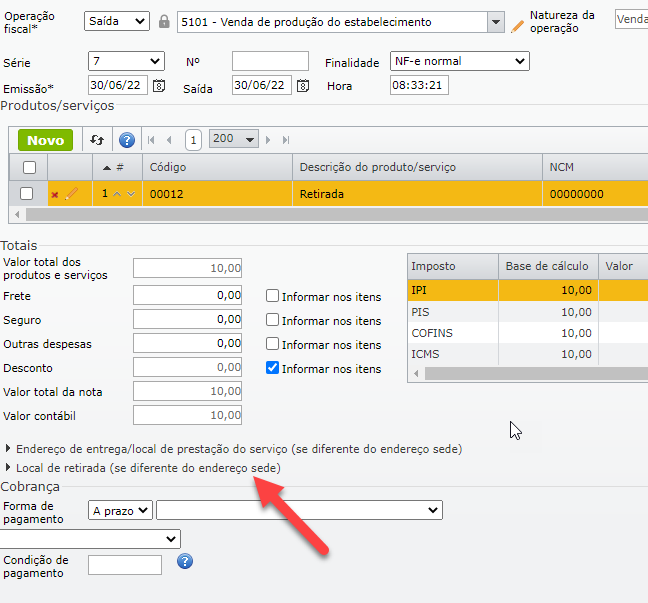
Task: Click the help icon beside Condição de pagamento
Action: [185, 561]
